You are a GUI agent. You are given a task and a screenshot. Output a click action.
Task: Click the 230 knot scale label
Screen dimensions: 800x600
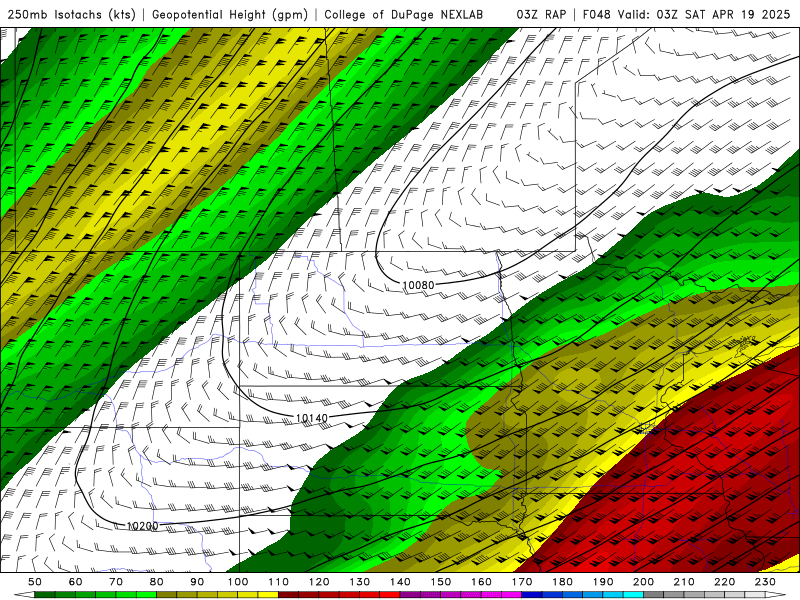pyautogui.click(x=765, y=582)
